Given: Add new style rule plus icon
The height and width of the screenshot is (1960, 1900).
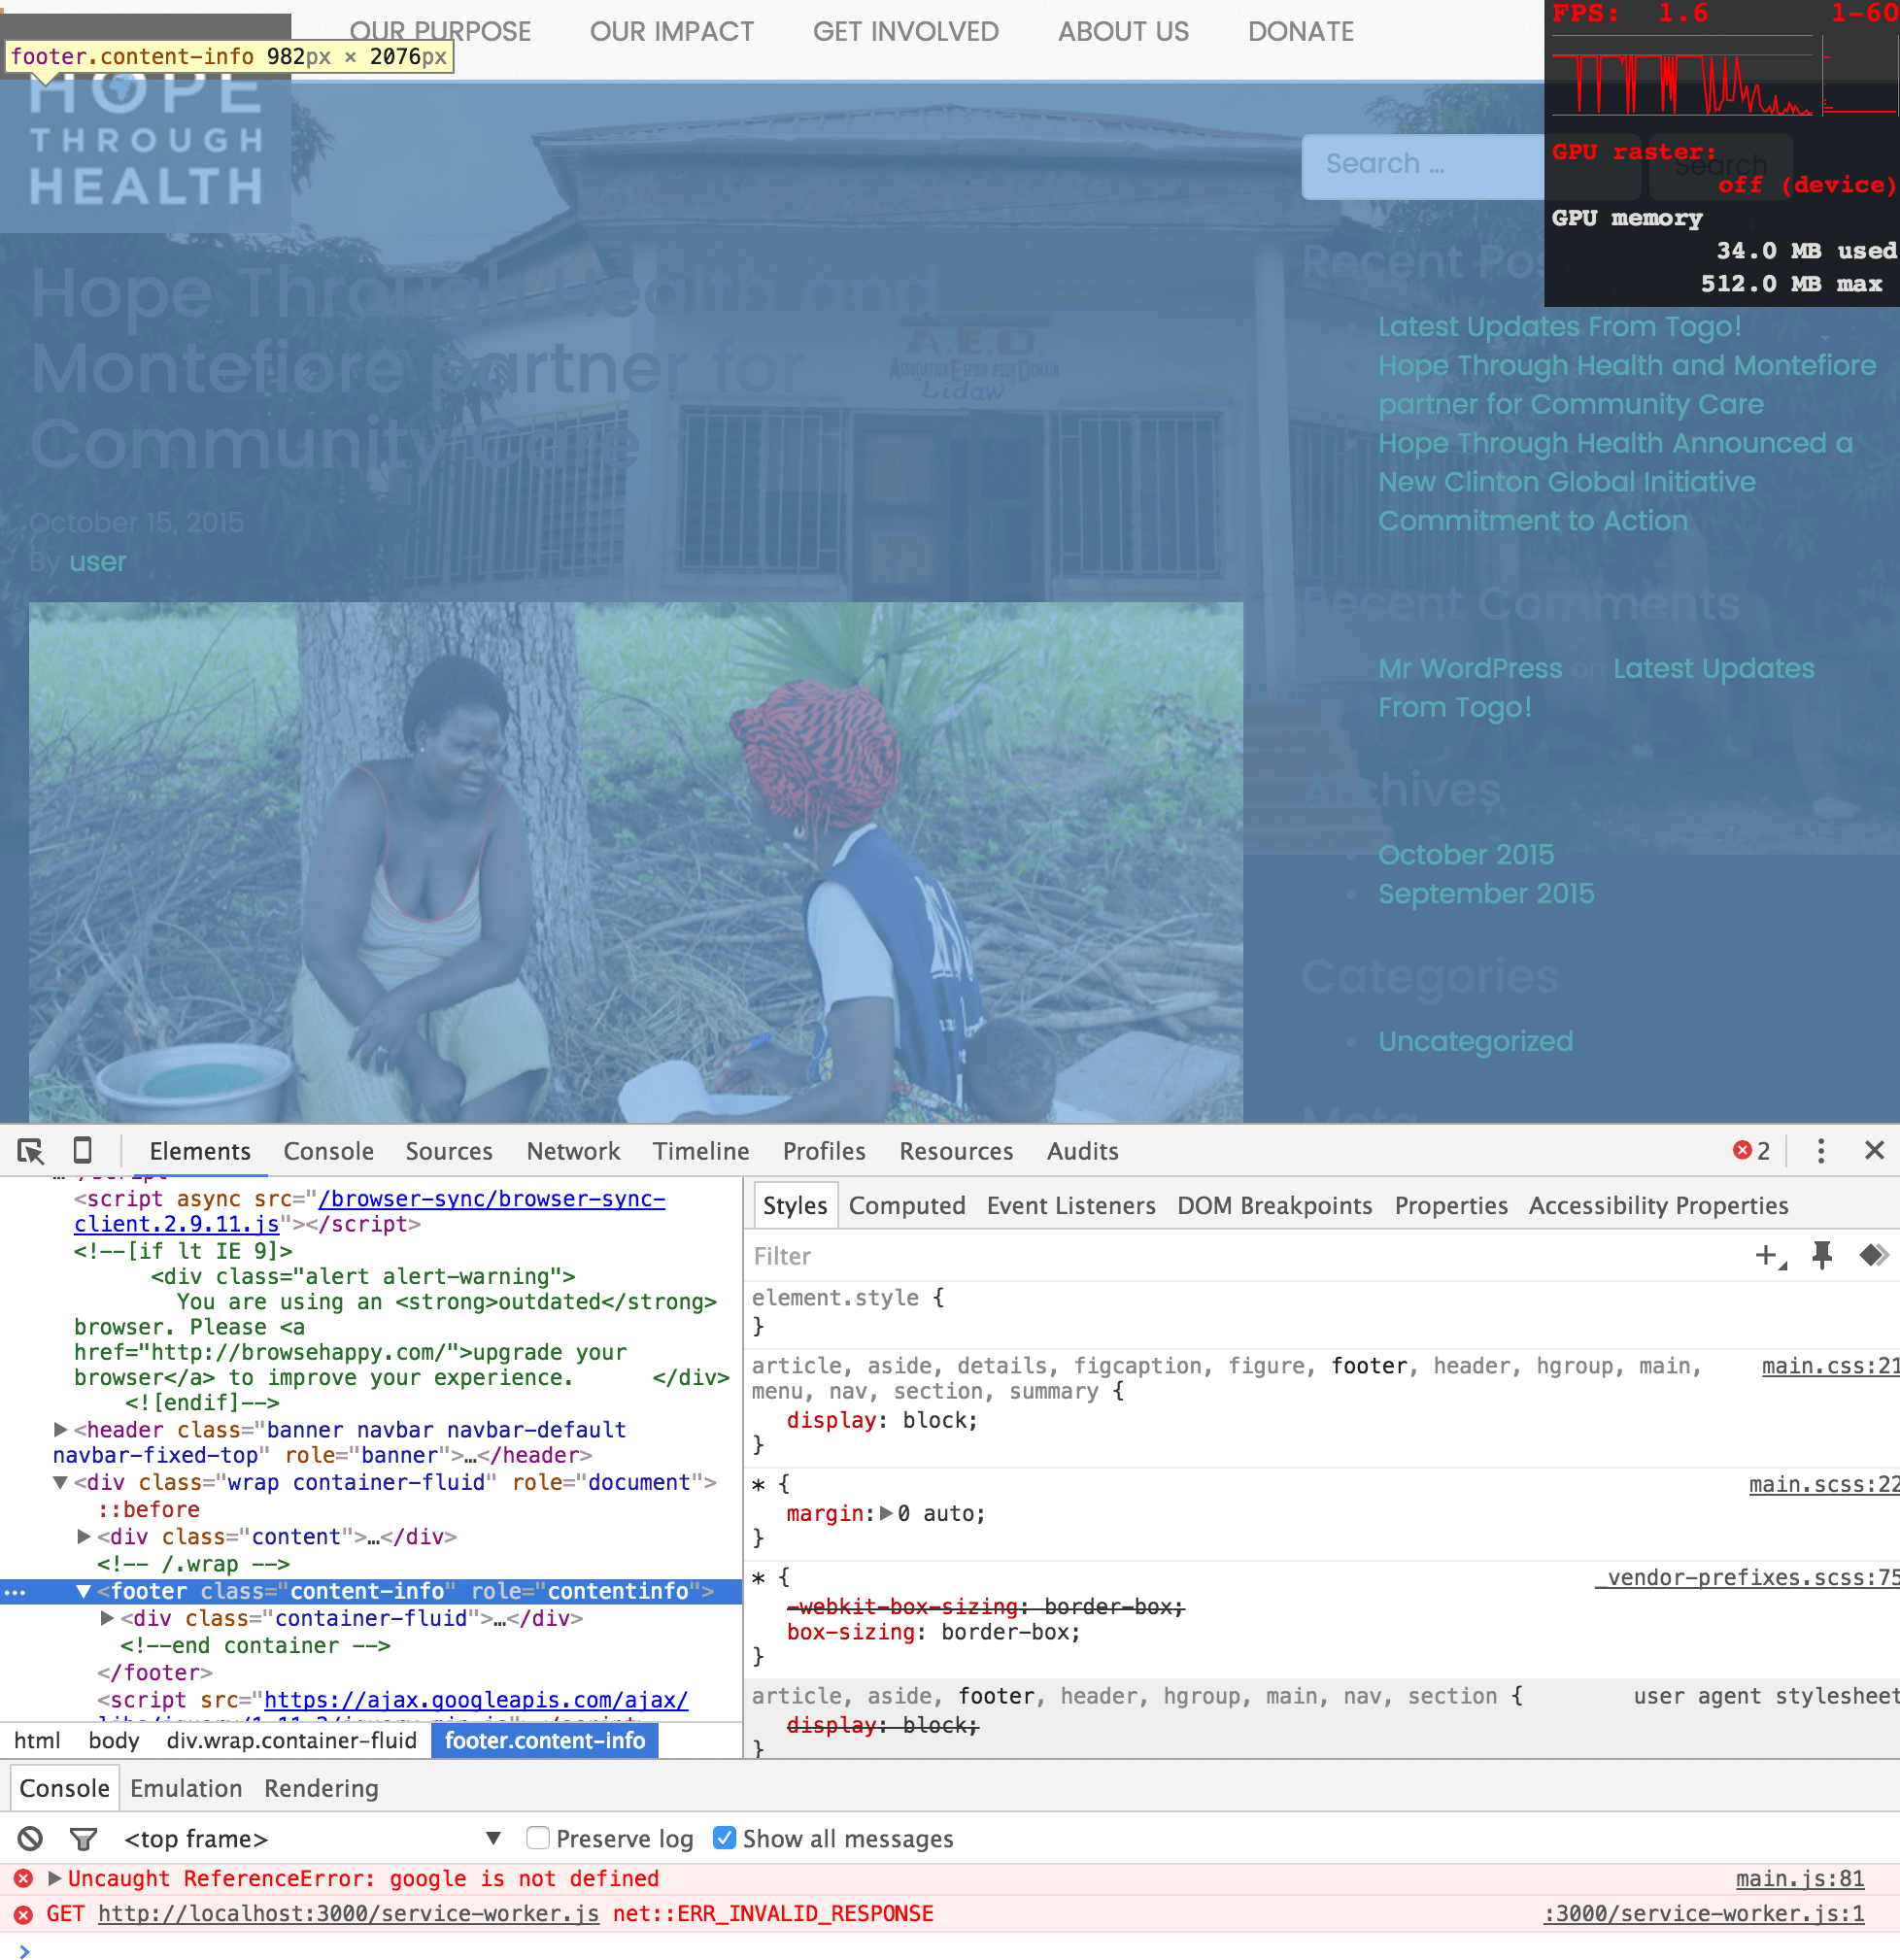Looking at the screenshot, I should coord(1769,1256).
